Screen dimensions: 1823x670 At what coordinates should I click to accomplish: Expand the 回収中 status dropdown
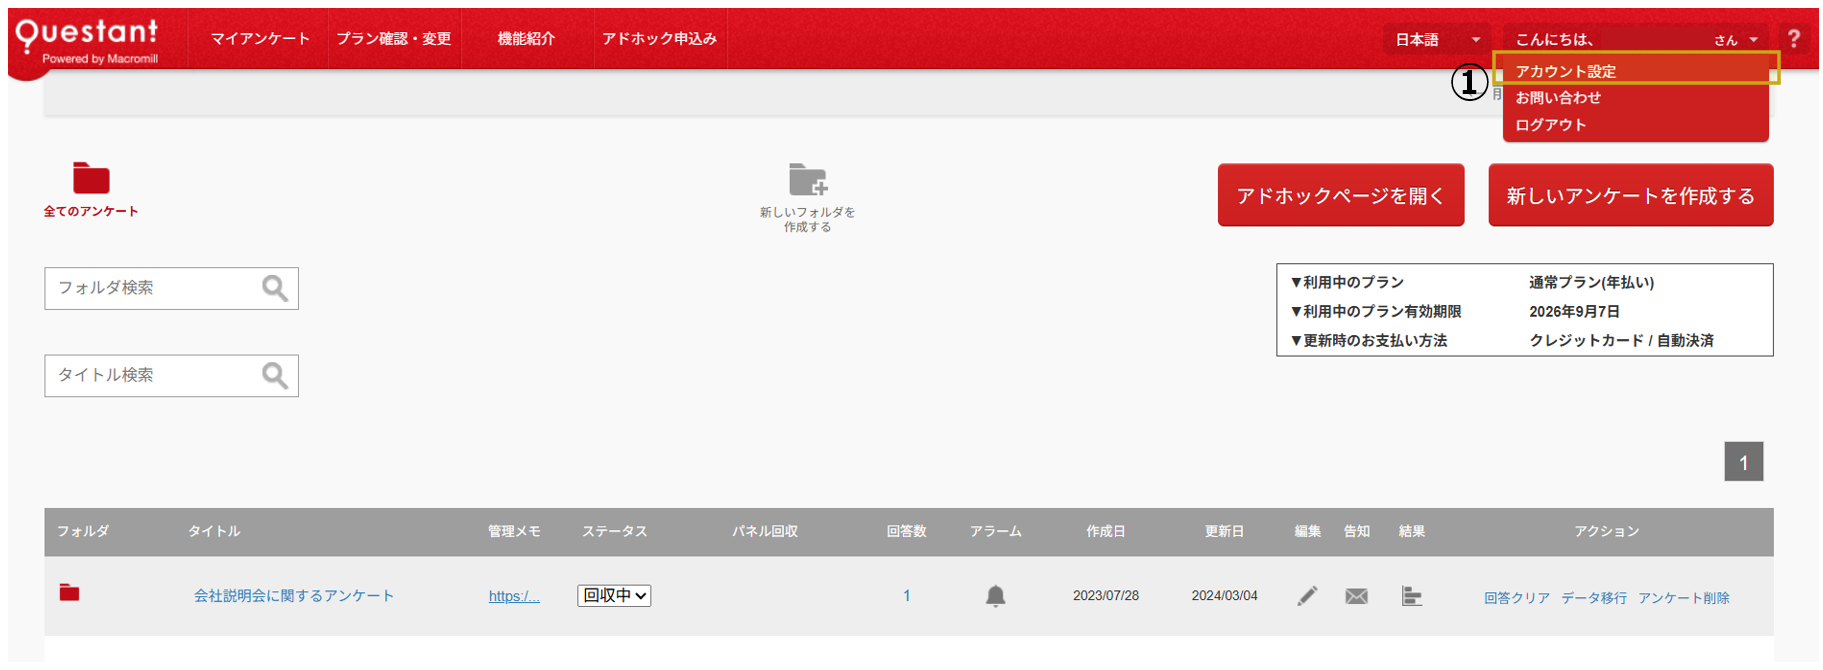tap(614, 596)
